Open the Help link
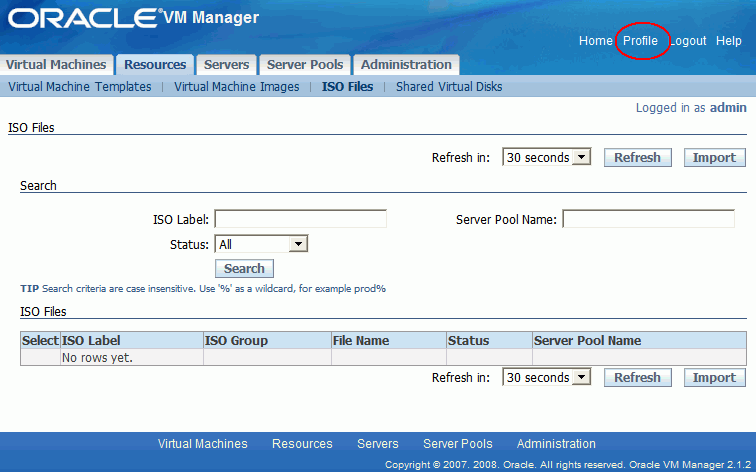This screenshot has width=756, height=472. 729,41
